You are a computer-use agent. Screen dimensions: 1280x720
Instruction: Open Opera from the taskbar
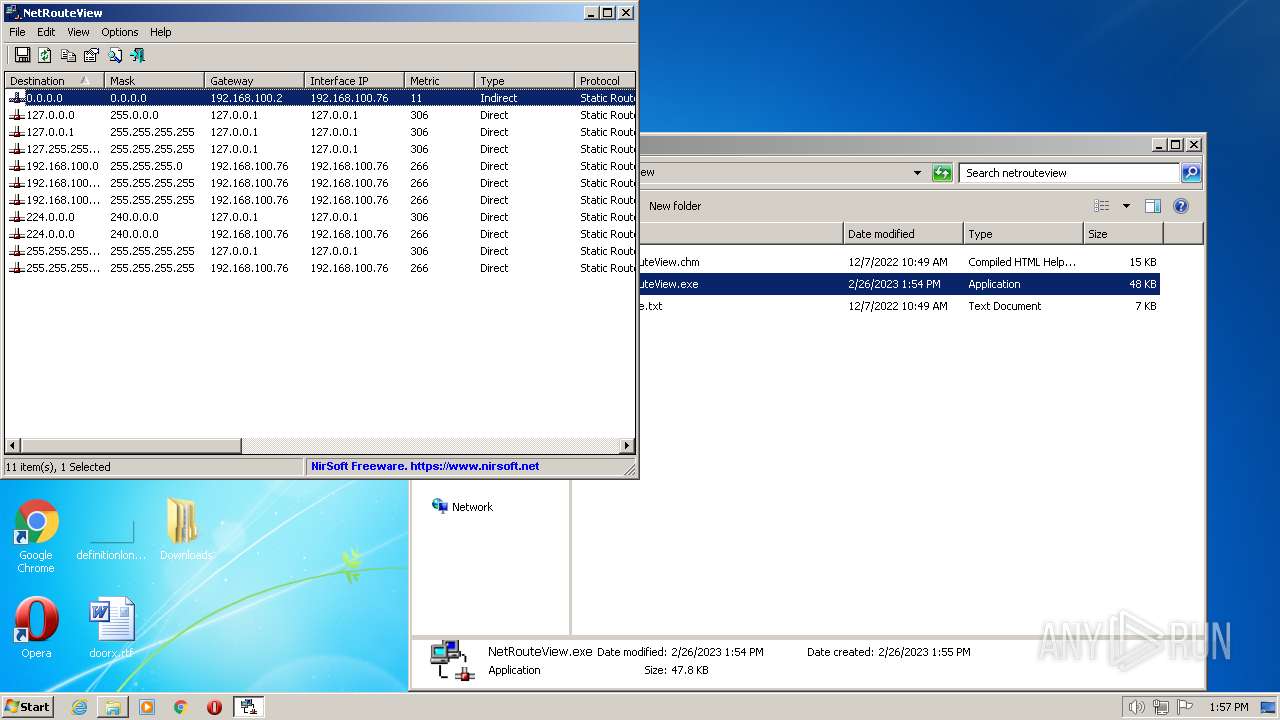(x=214, y=707)
